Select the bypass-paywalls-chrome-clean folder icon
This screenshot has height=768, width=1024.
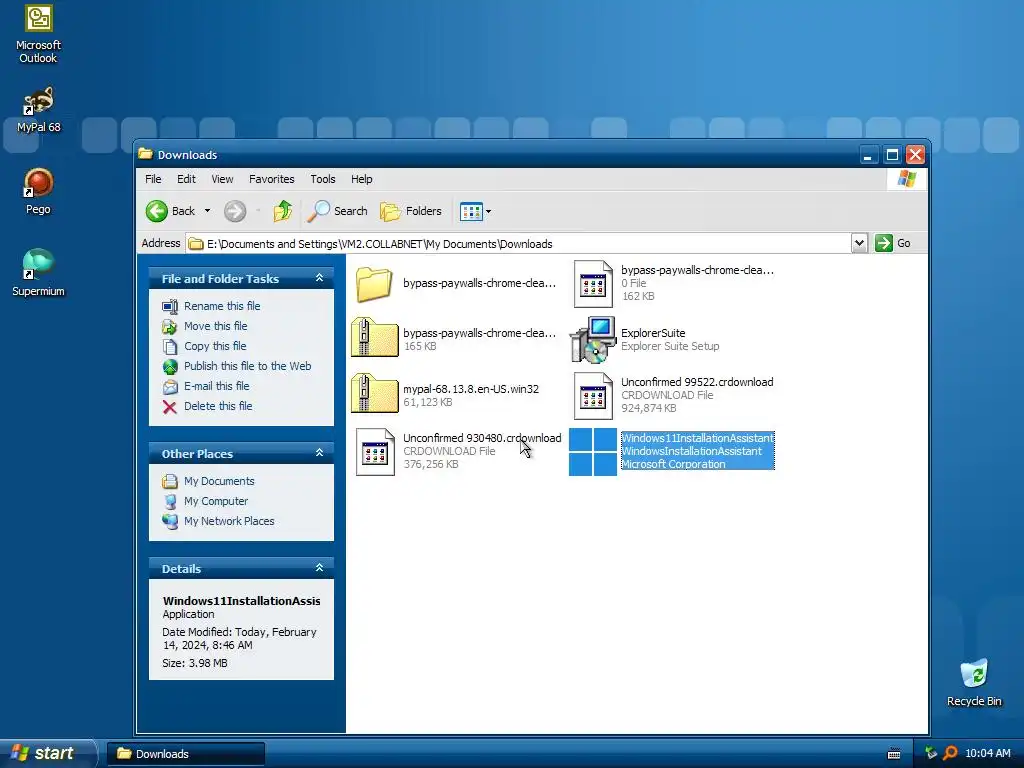[x=374, y=283]
